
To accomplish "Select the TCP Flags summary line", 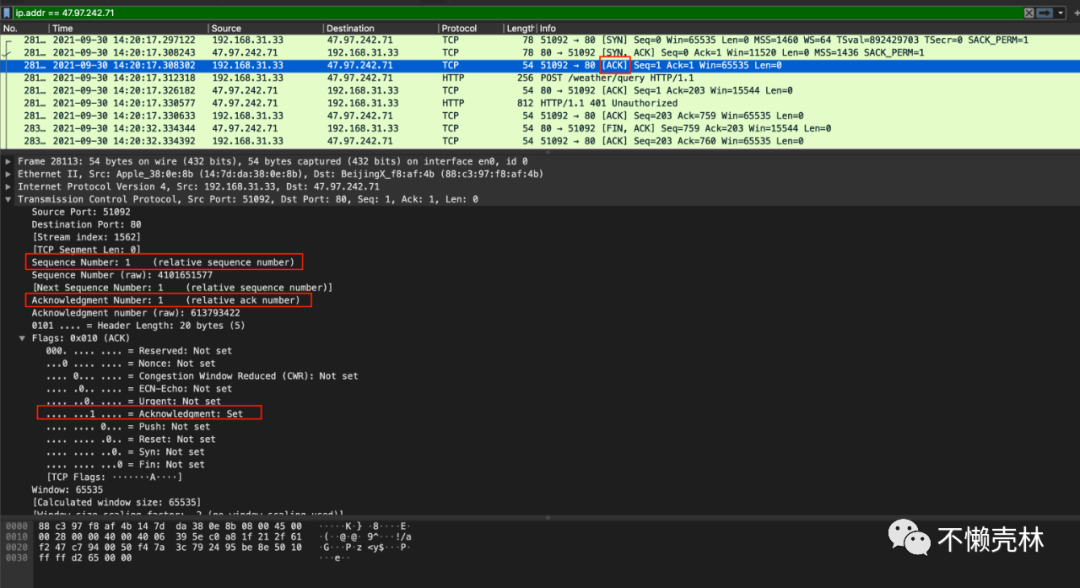I will tap(114, 476).
